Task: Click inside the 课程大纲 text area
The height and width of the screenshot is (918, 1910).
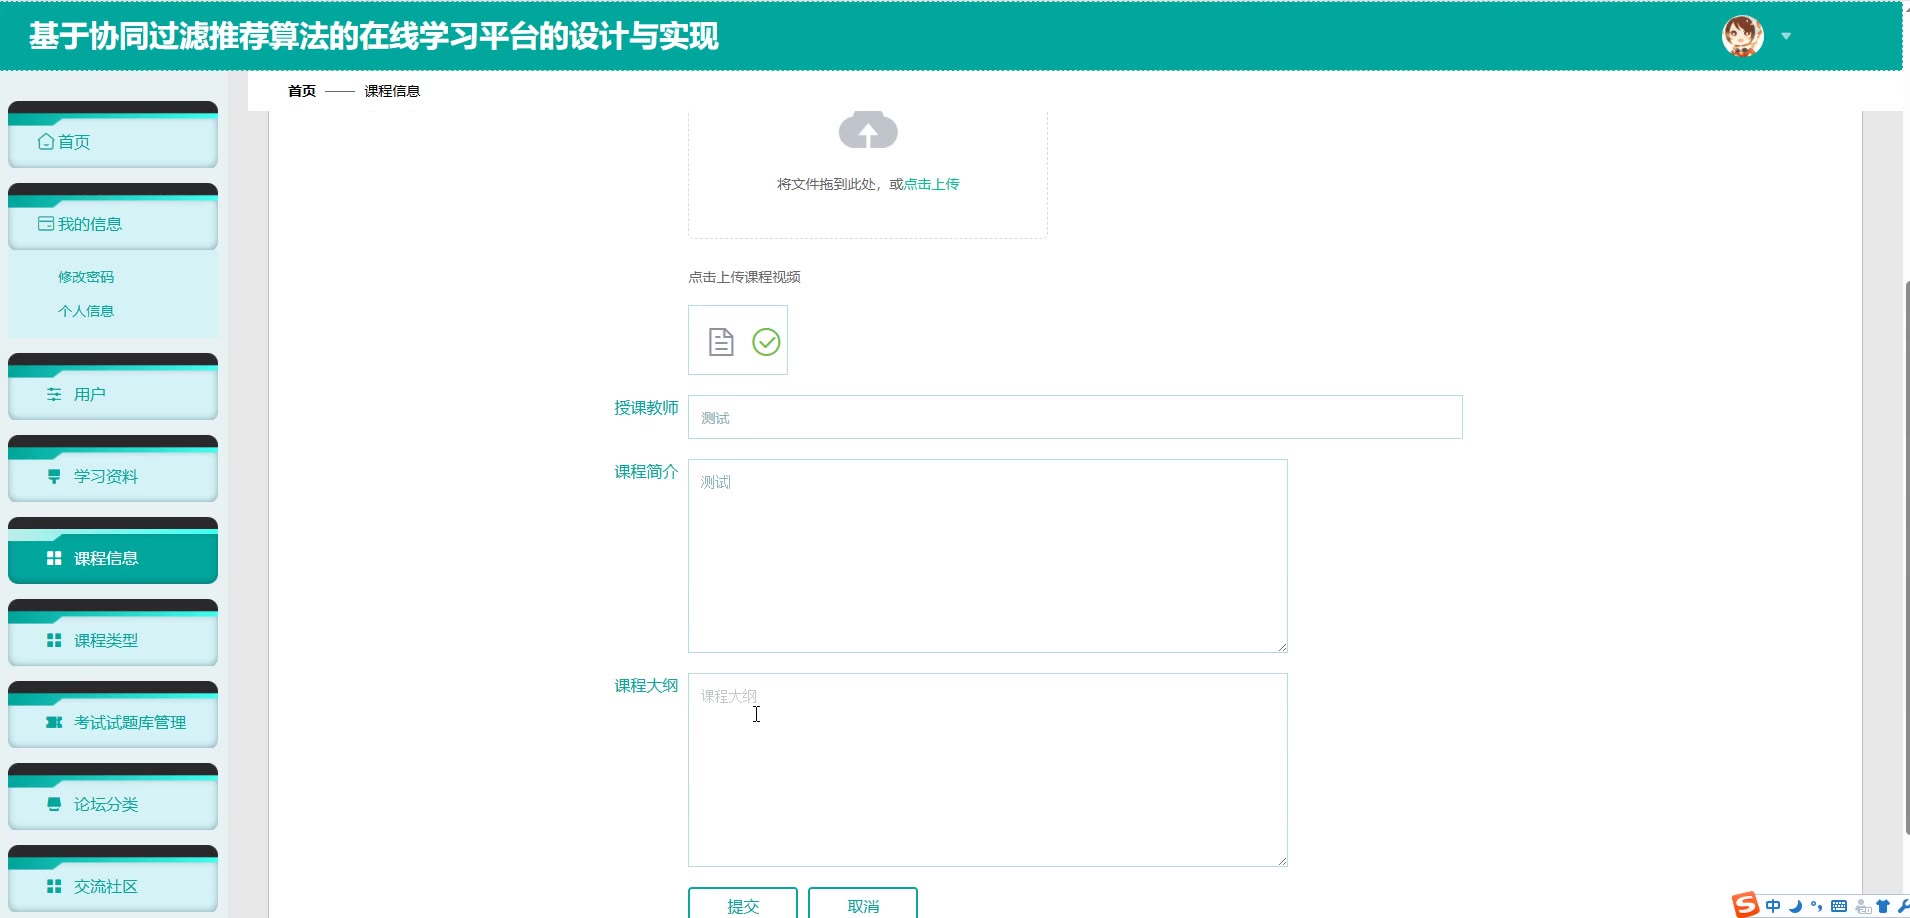Action: [x=987, y=769]
